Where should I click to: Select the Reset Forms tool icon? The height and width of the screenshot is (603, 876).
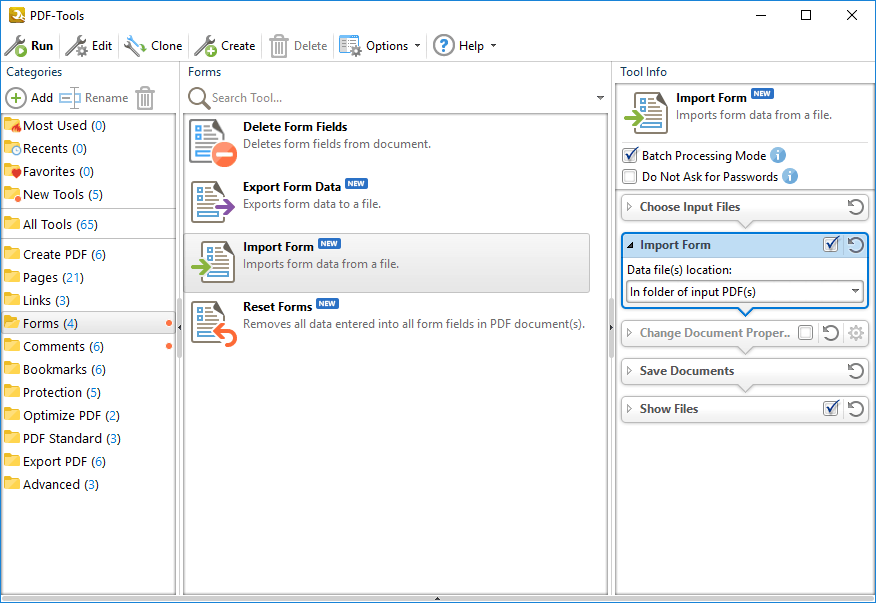[213, 323]
